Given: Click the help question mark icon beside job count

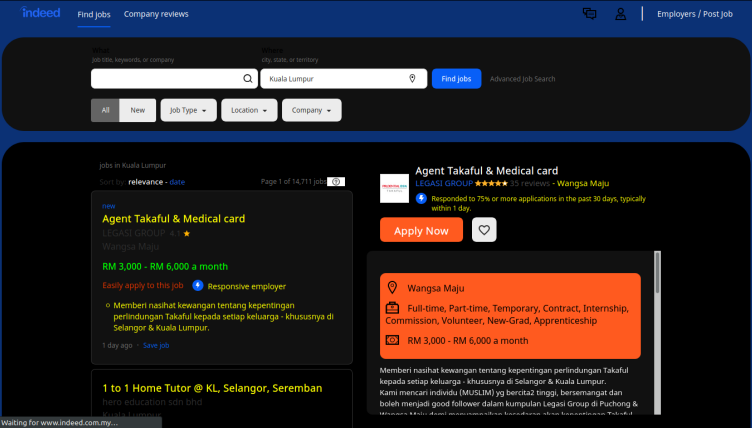Looking at the screenshot, I should tap(336, 182).
